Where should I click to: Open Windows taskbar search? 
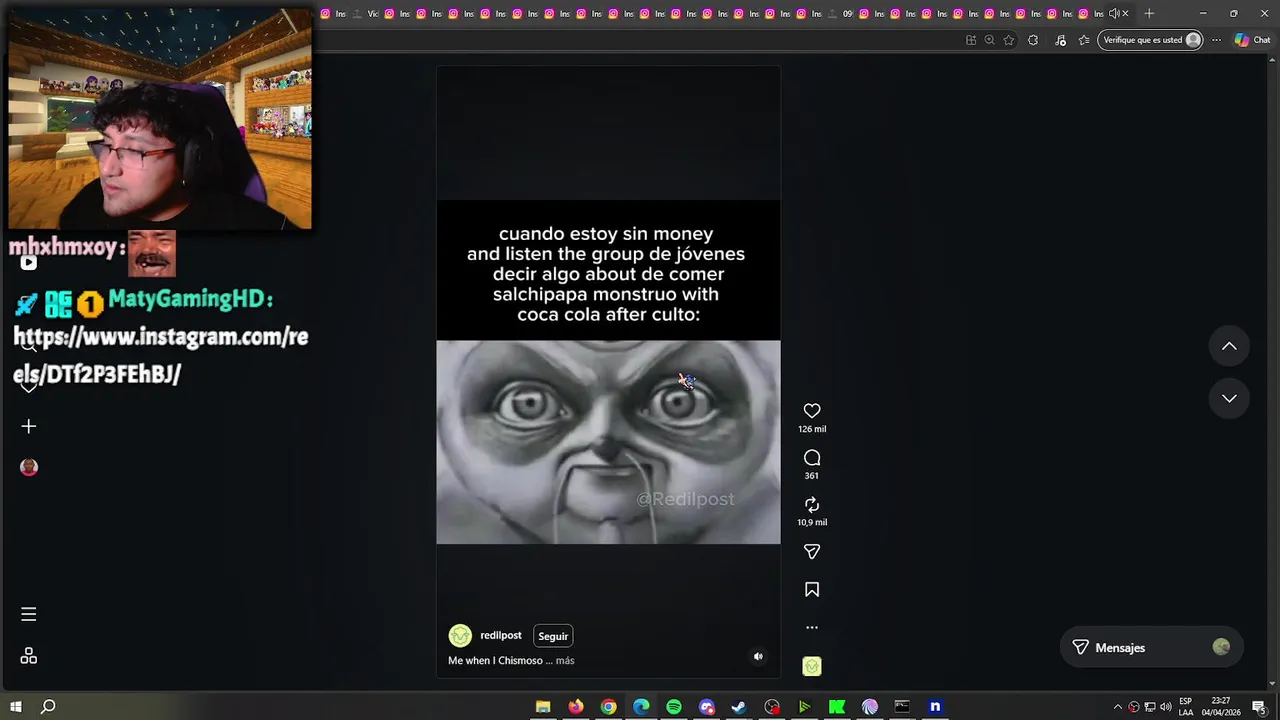click(x=48, y=707)
